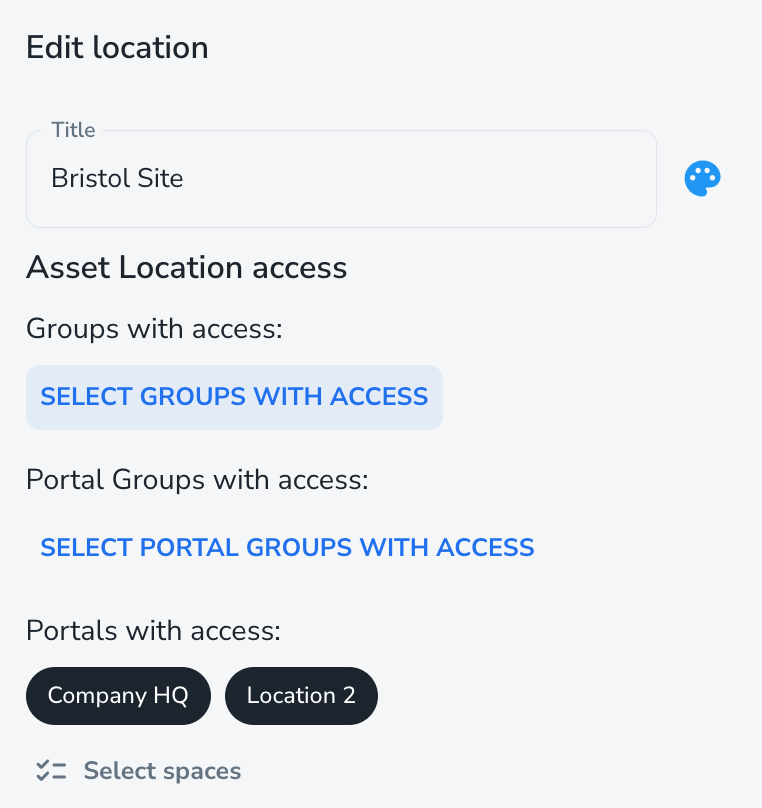Pick a location color via palette icon
The image size is (762, 808).
click(x=702, y=179)
